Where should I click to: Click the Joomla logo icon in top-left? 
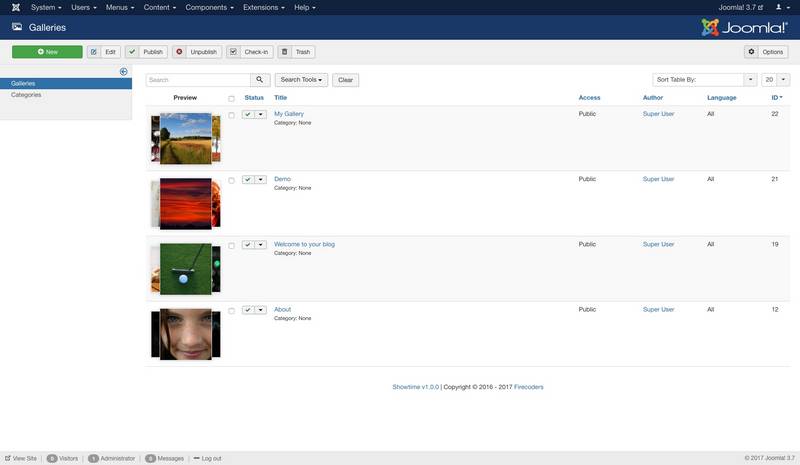tap(11, 7)
